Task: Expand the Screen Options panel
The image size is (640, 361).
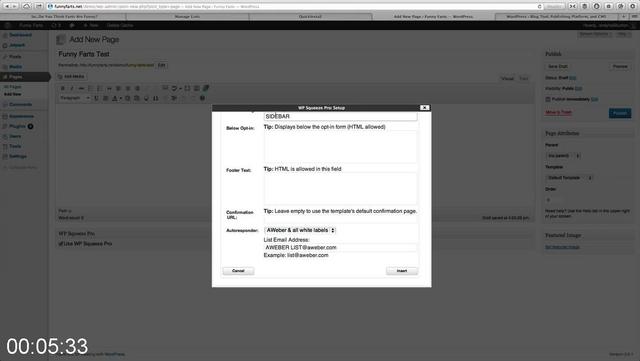Action: click(x=595, y=34)
